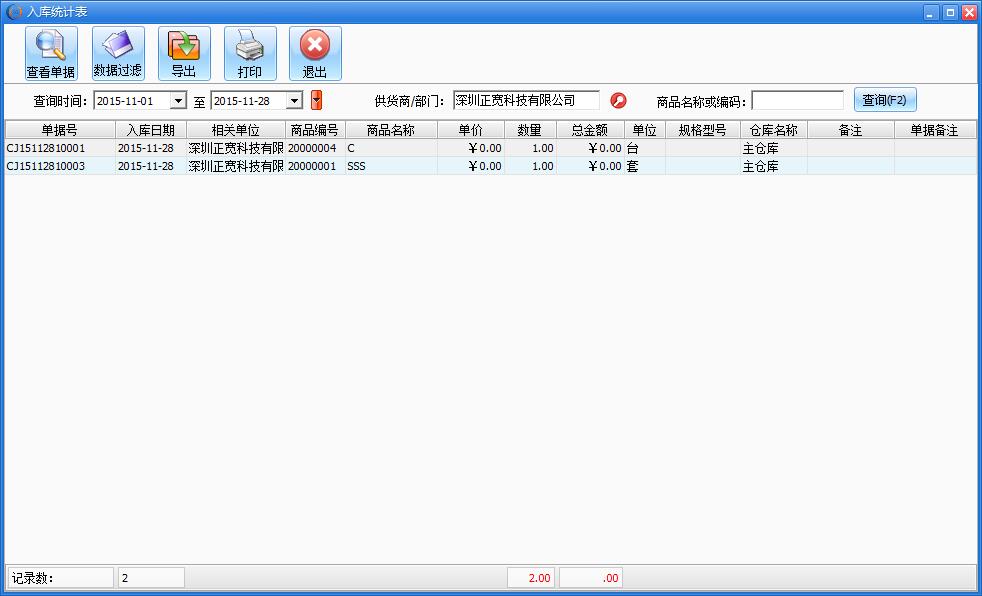Click product code 20000004 cell
Viewport: 982px width, 596px height.
[315, 148]
